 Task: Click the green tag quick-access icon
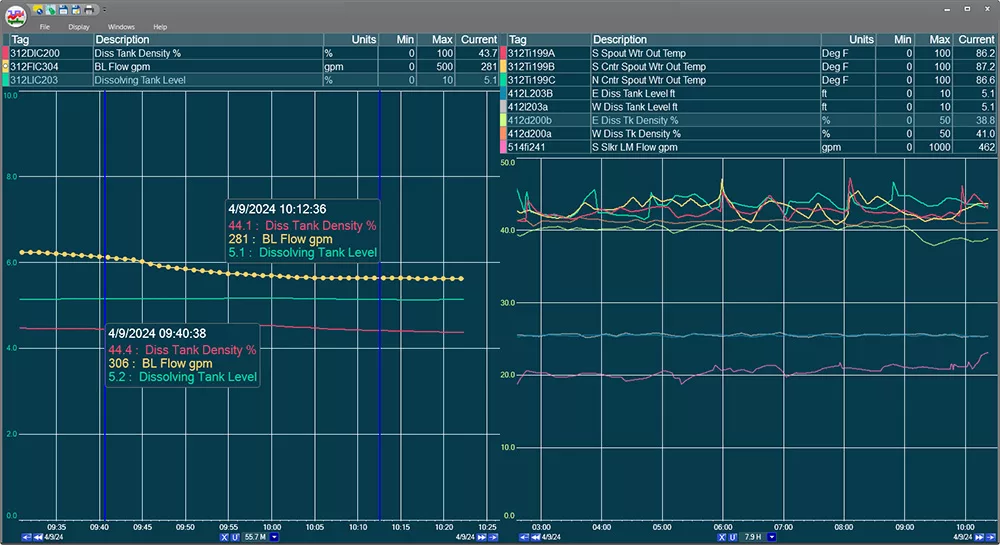pos(50,10)
